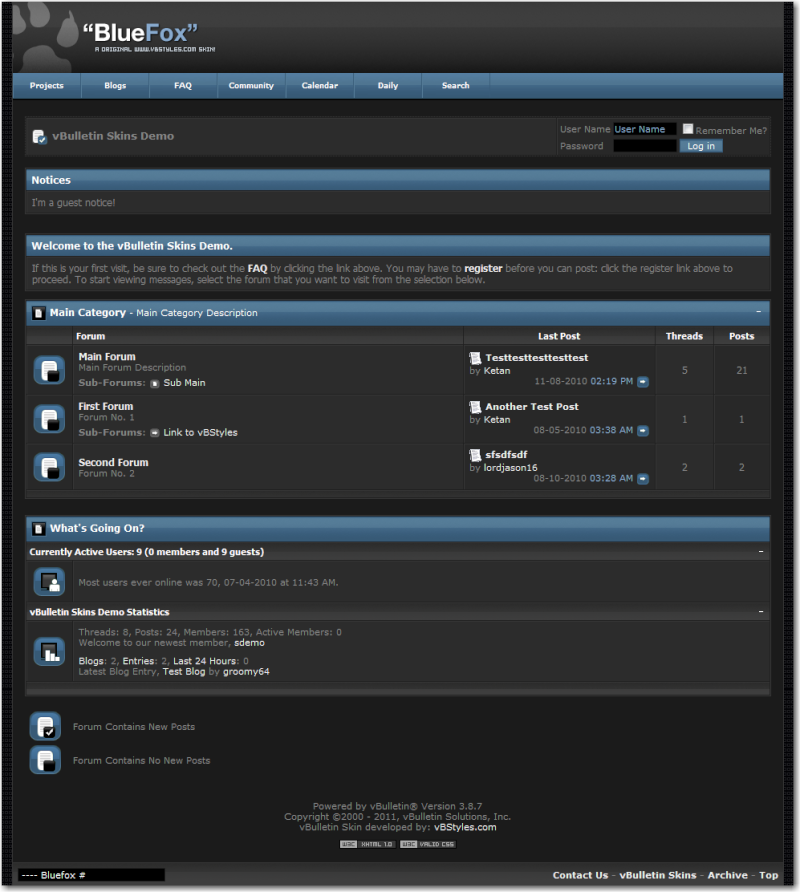Screen dimensions: 800x892
Task: Open the Sub Main sub-forum link
Action: click(x=184, y=383)
